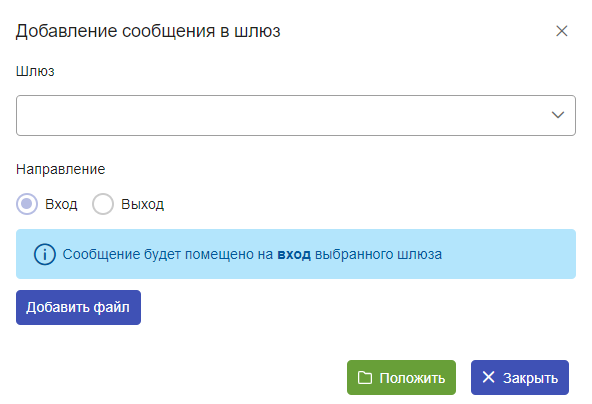Click the Добавить файл button
This screenshot has height=404, width=592.
coord(78,307)
